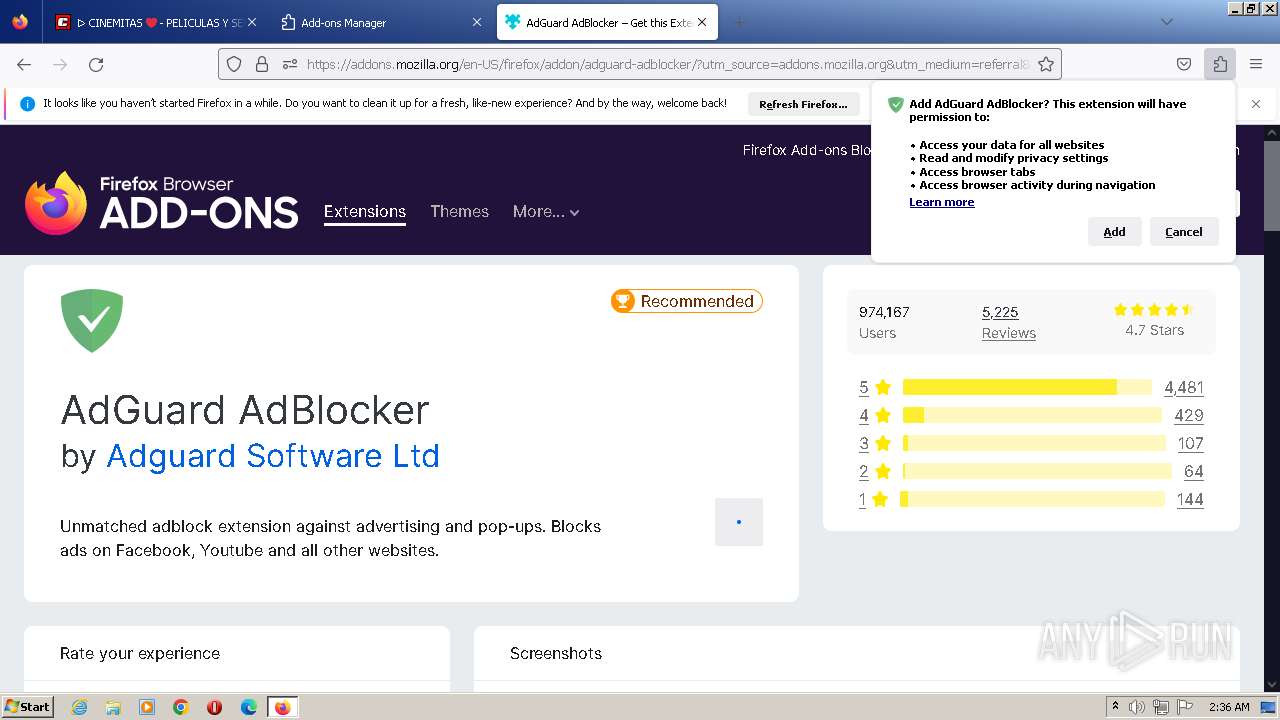The height and width of the screenshot is (720, 1280).
Task: Click the 4.7 Stars rating icons
Action: pos(1154,310)
